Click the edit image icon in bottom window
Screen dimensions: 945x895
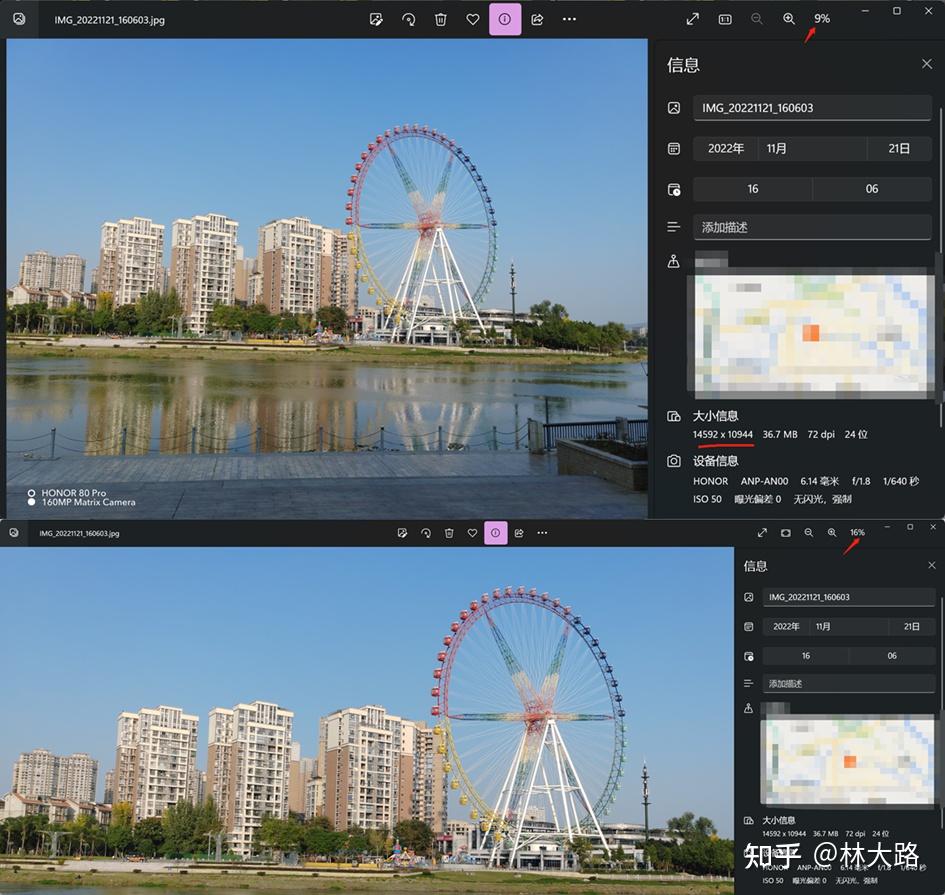(x=403, y=533)
